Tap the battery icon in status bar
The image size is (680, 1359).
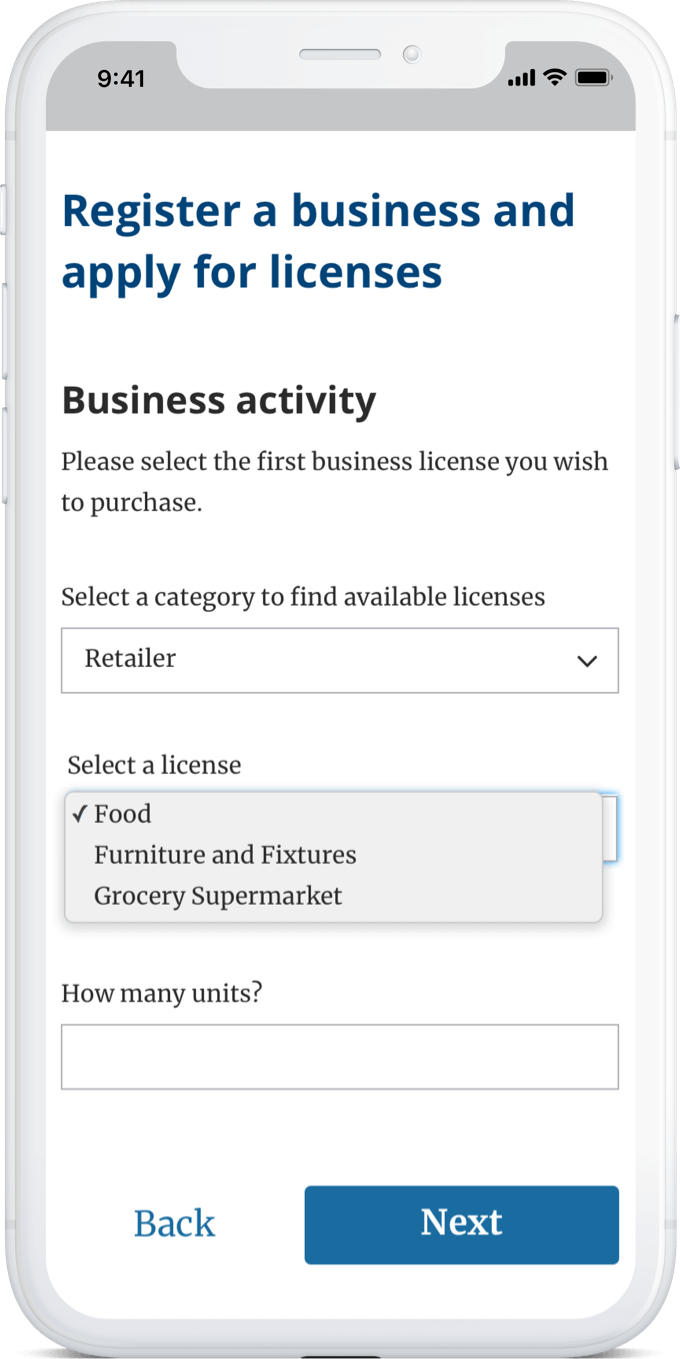point(593,78)
